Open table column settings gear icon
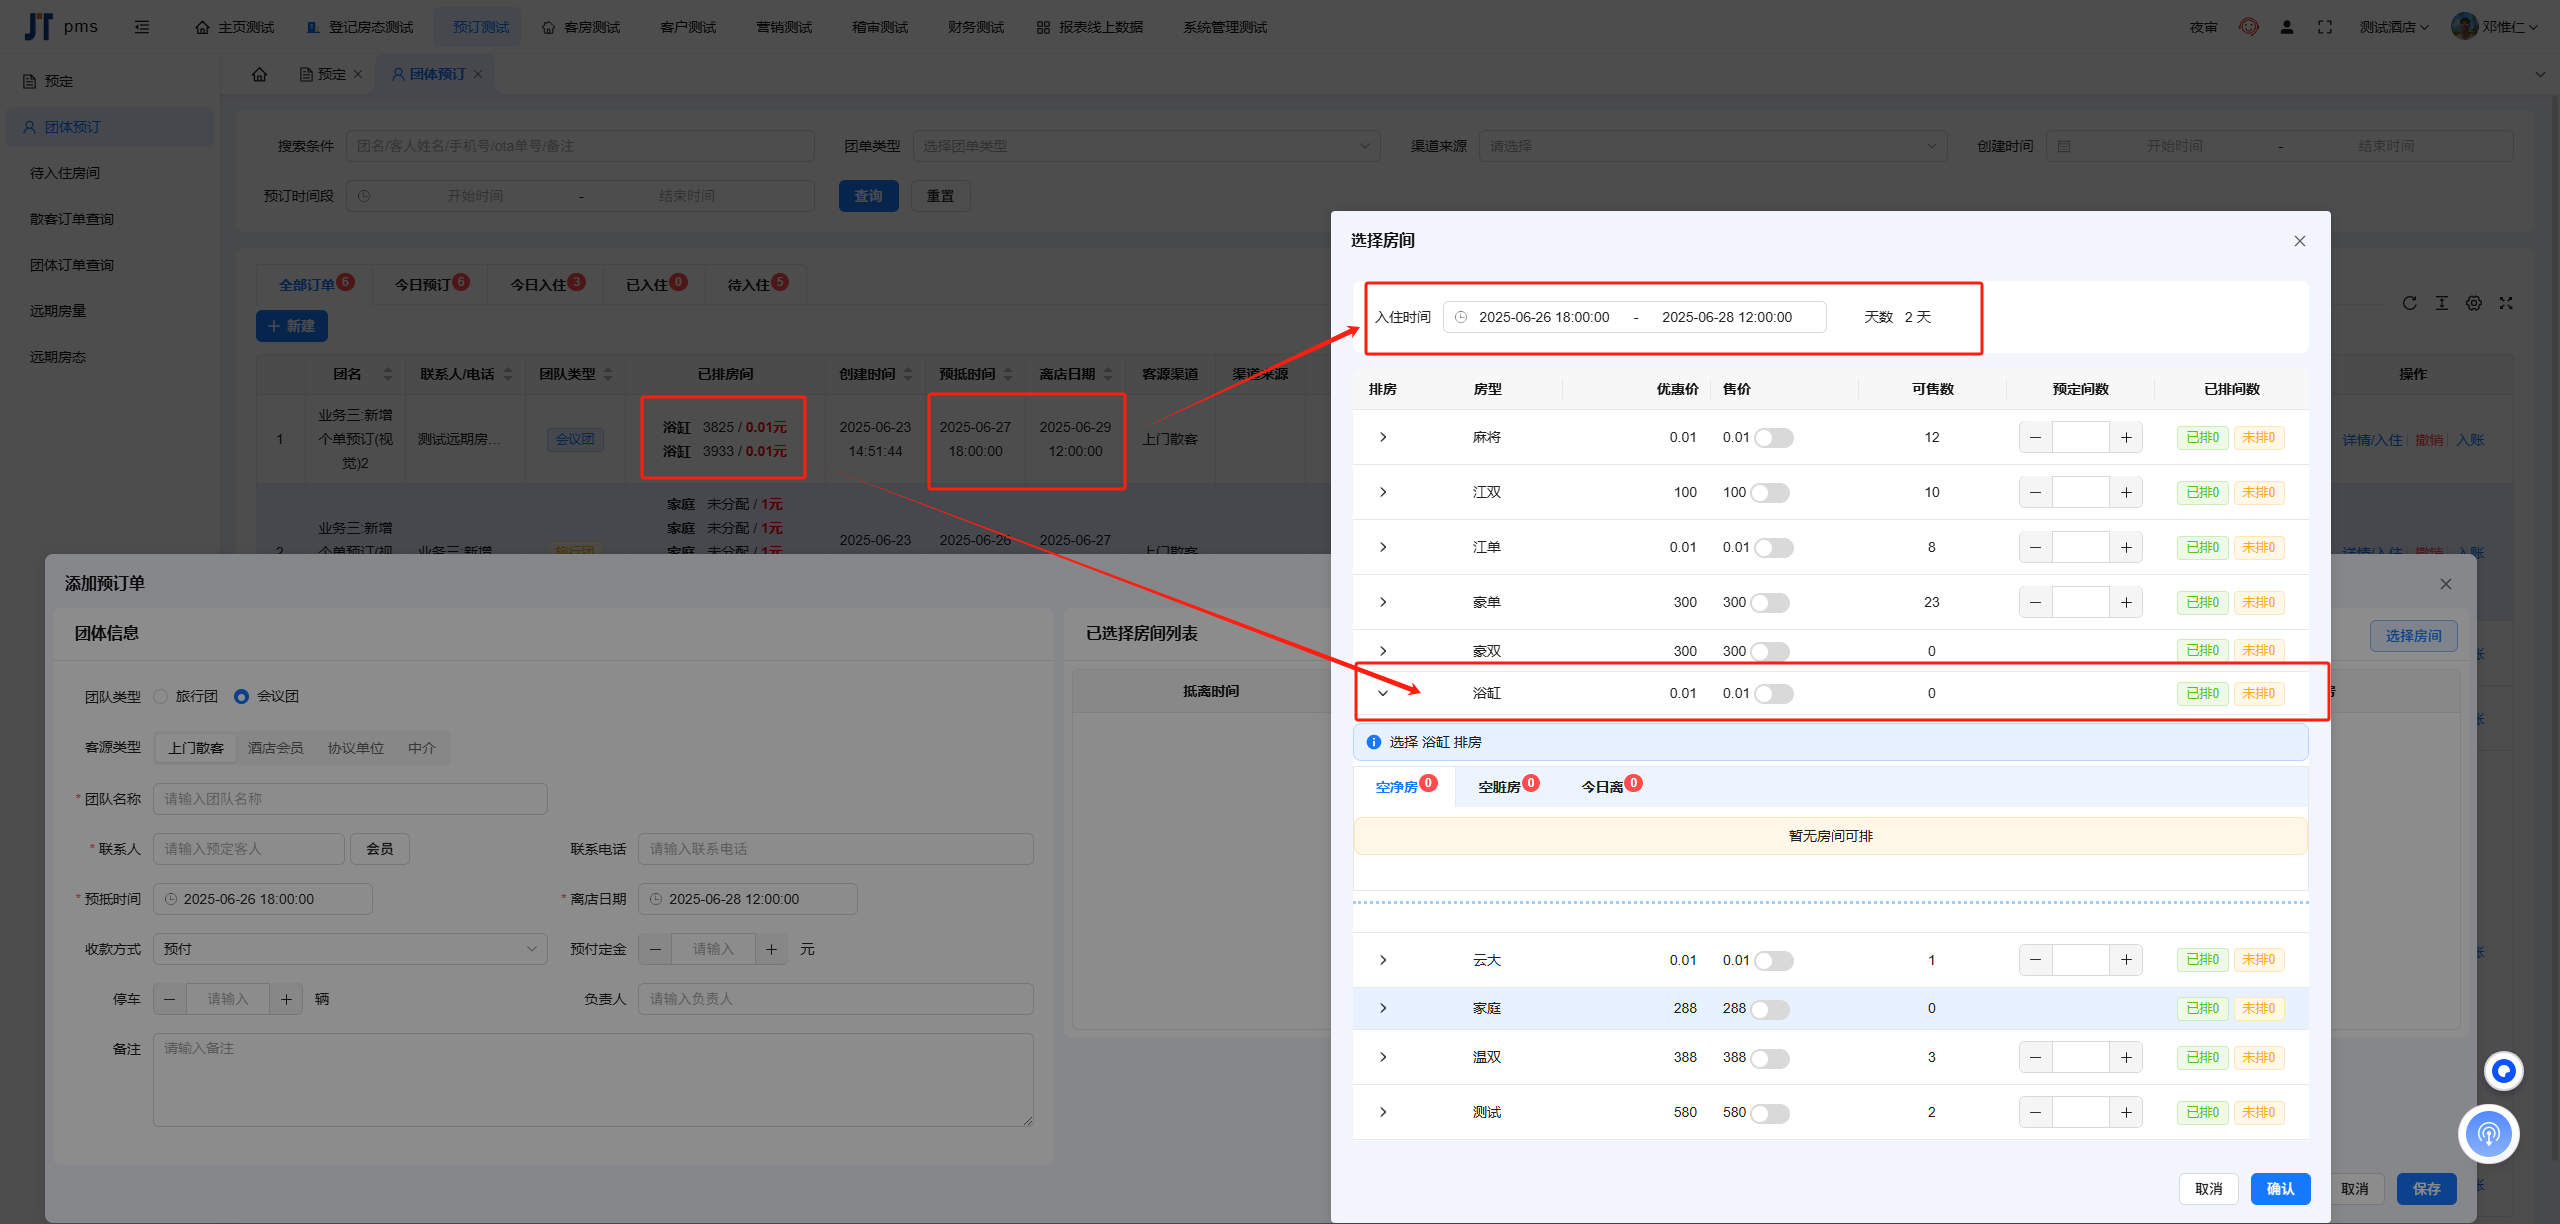The height and width of the screenshot is (1224, 2560). 2473,303
